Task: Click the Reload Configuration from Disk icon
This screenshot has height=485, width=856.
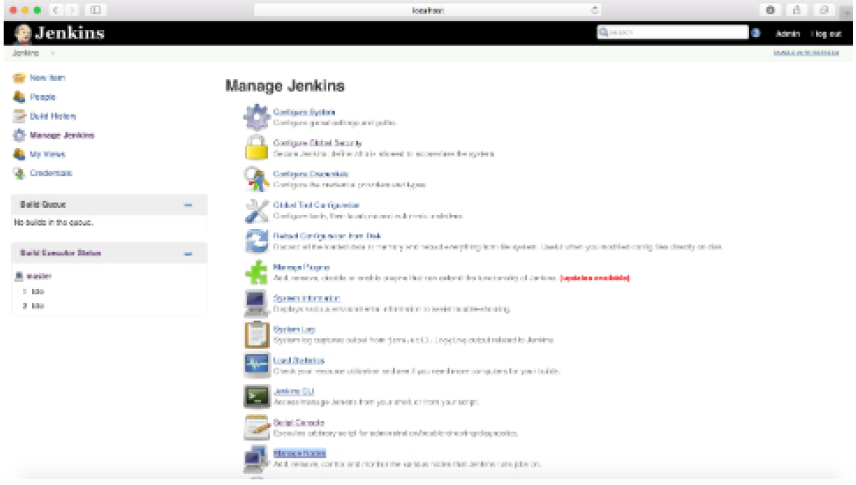Action: point(256,241)
